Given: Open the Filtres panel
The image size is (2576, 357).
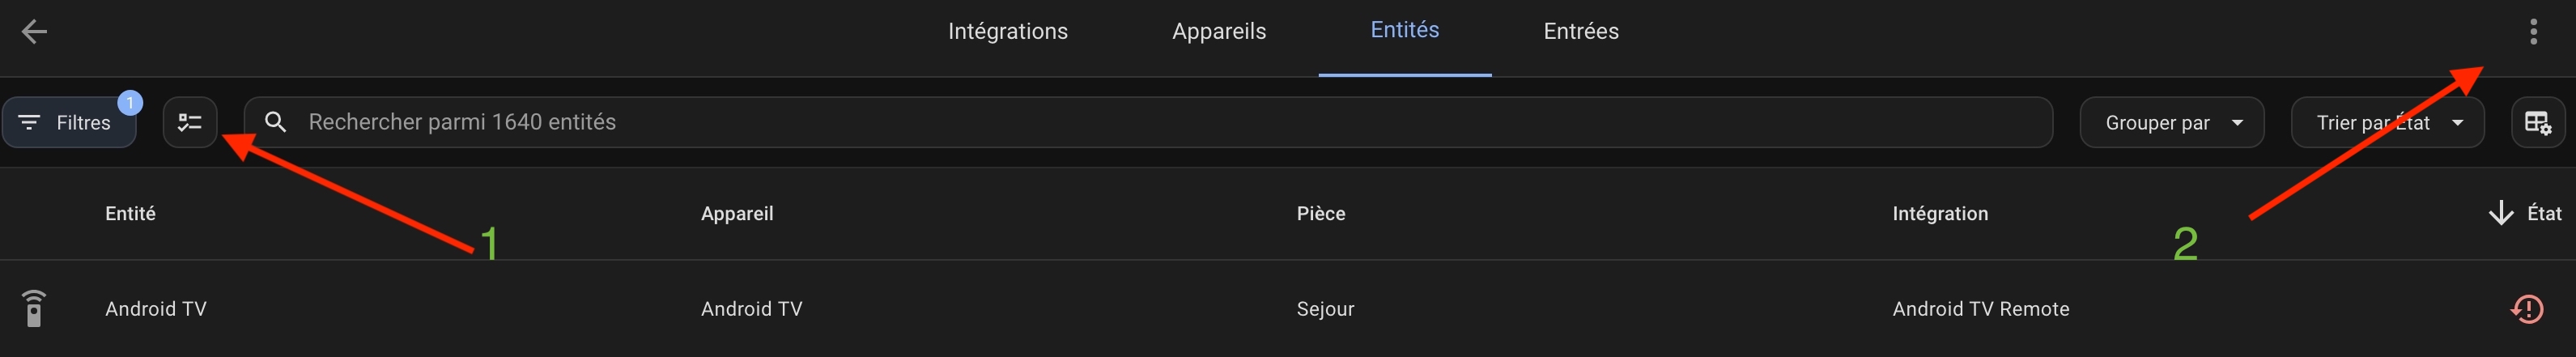Looking at the screenshot, I should tap(69, 122).
